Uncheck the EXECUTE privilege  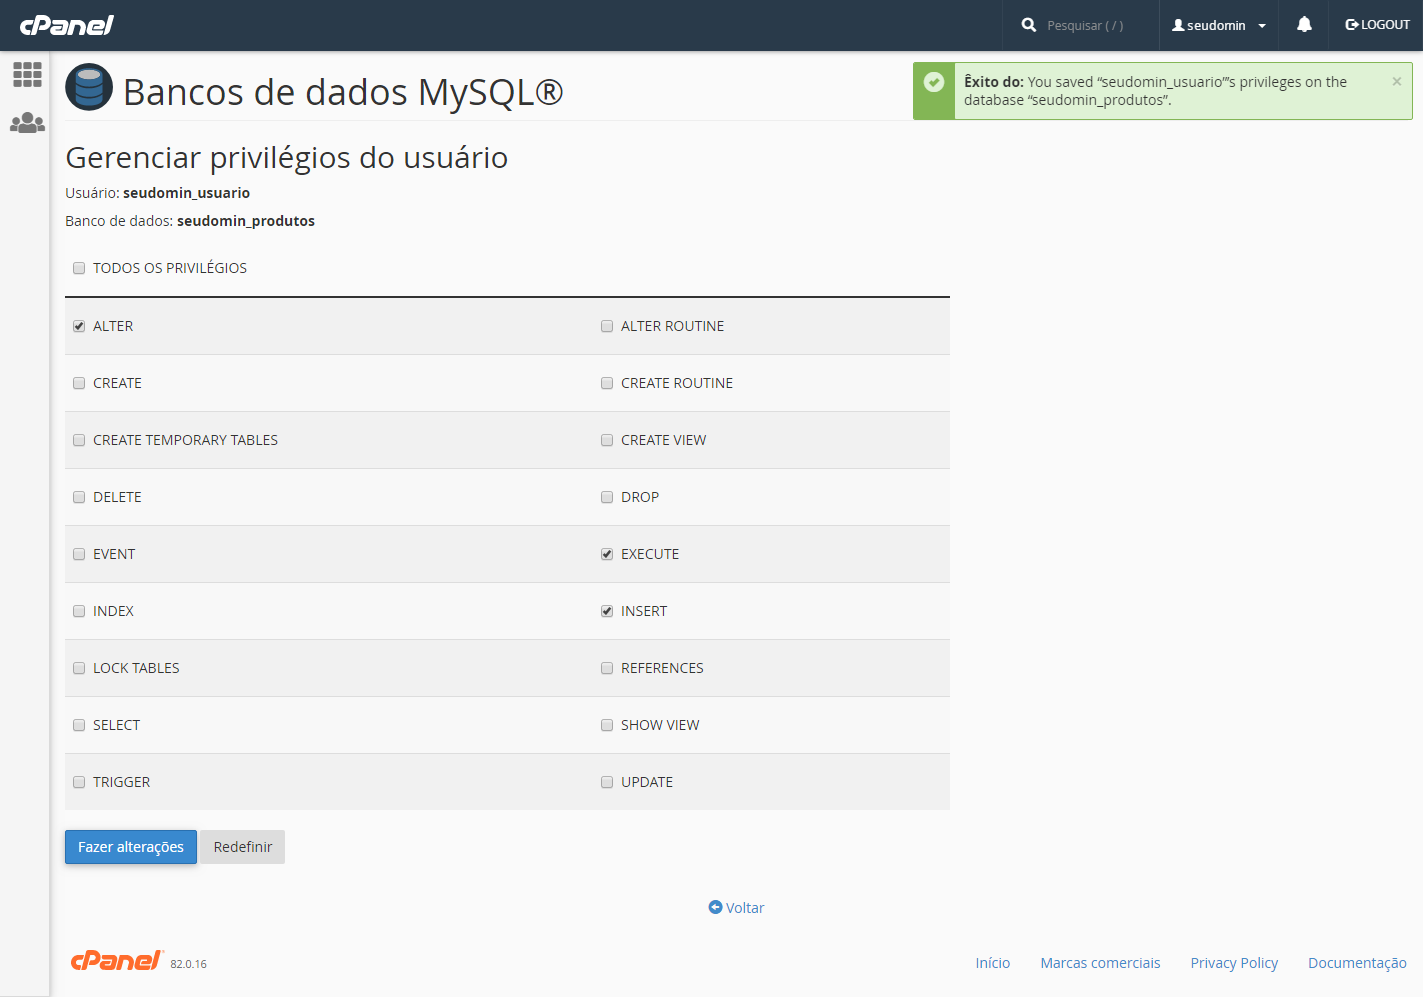click(x=607, y=554)
